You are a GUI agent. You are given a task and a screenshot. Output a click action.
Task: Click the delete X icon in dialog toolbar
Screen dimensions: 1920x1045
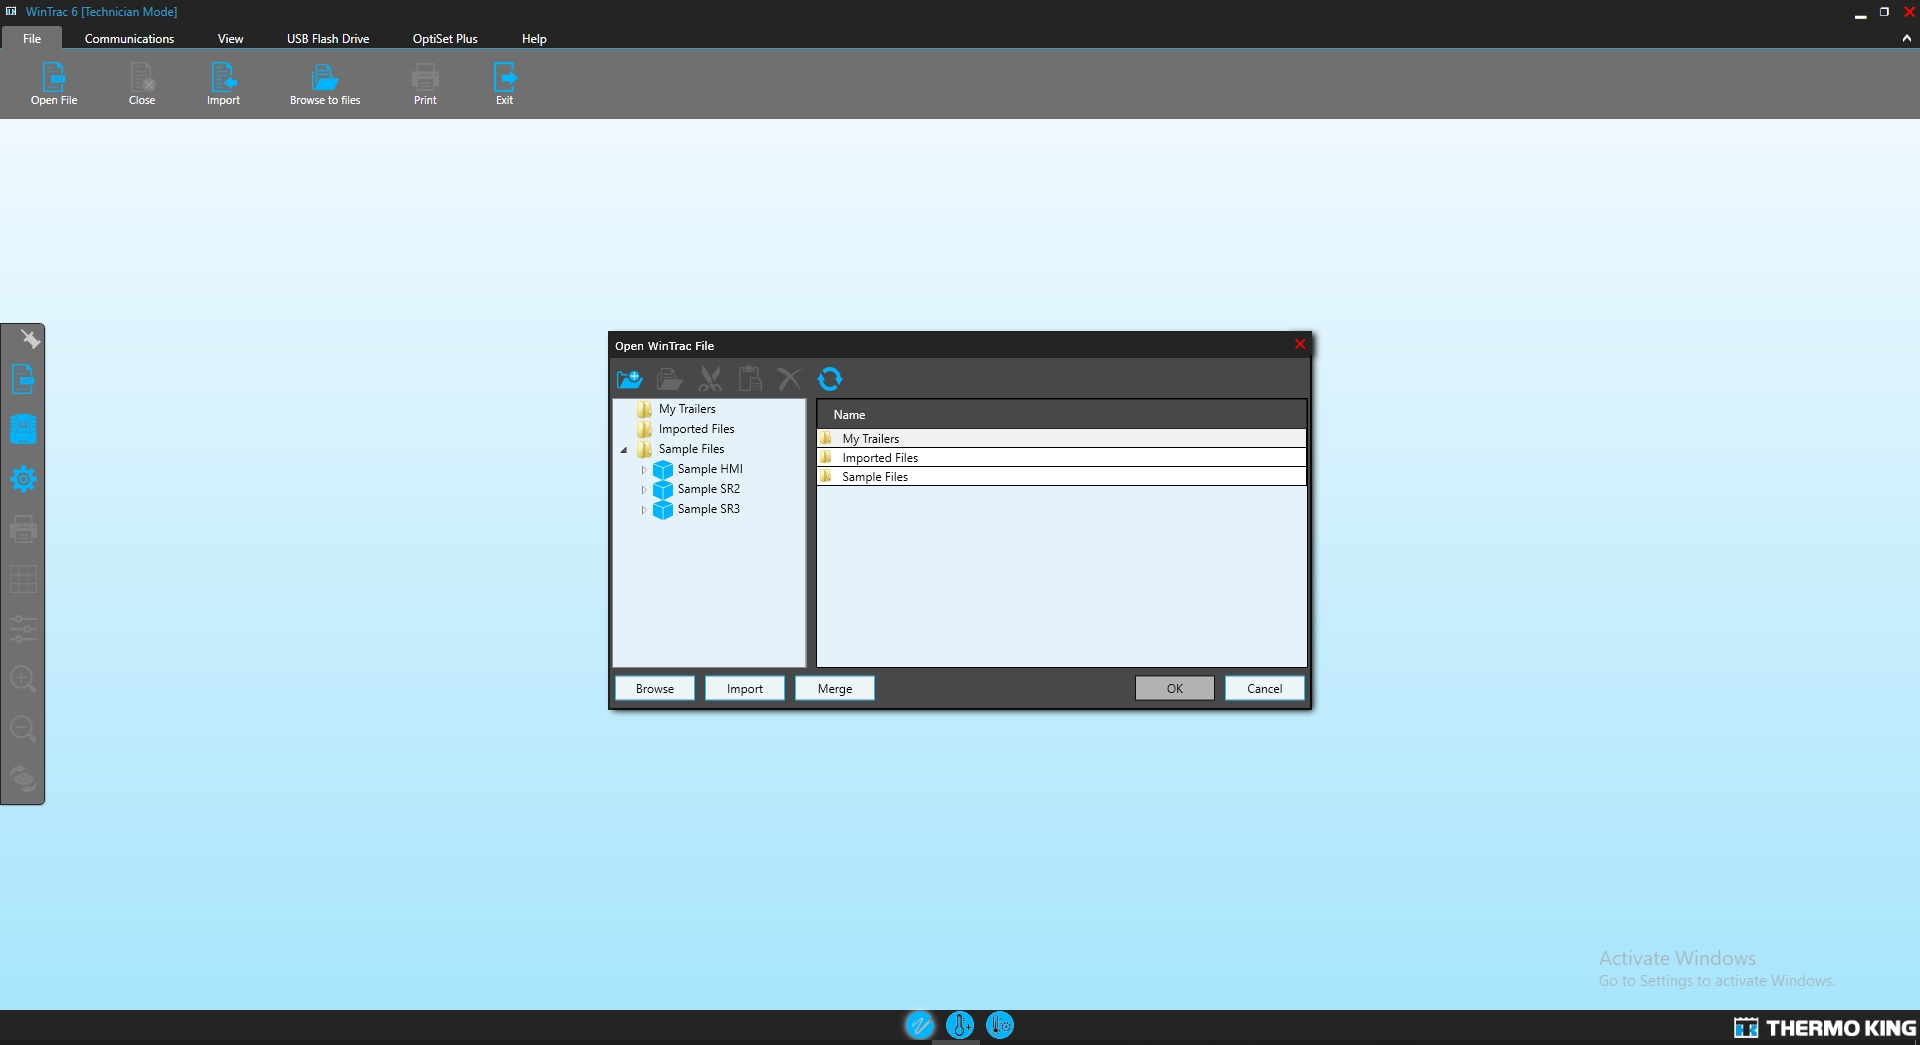[790, 379]
